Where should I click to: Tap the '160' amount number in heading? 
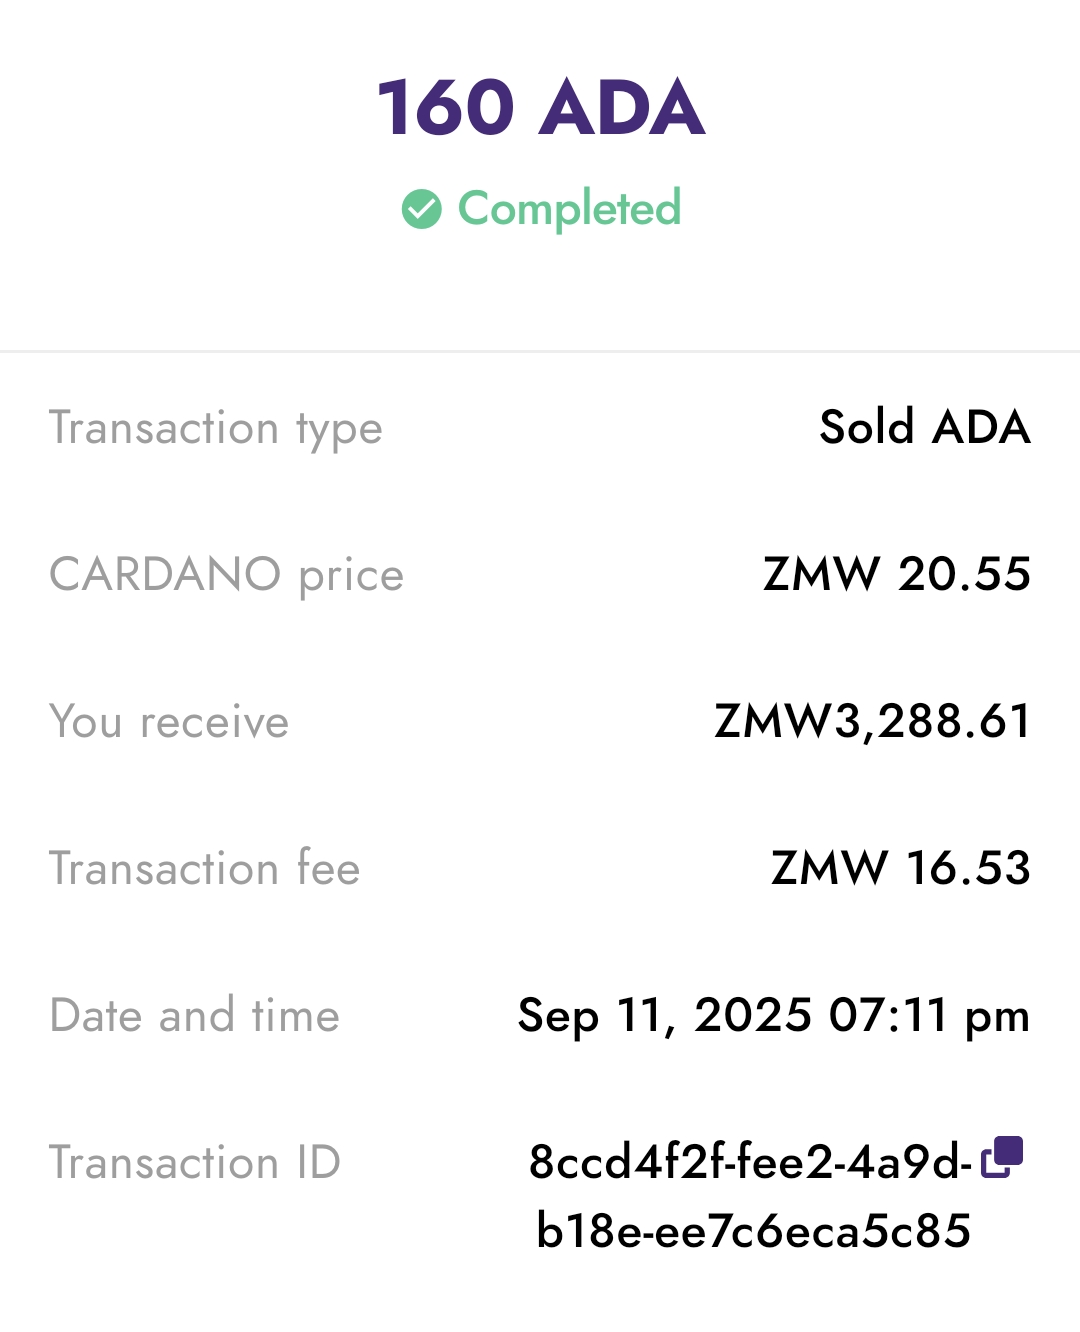(x=446, y=107)
